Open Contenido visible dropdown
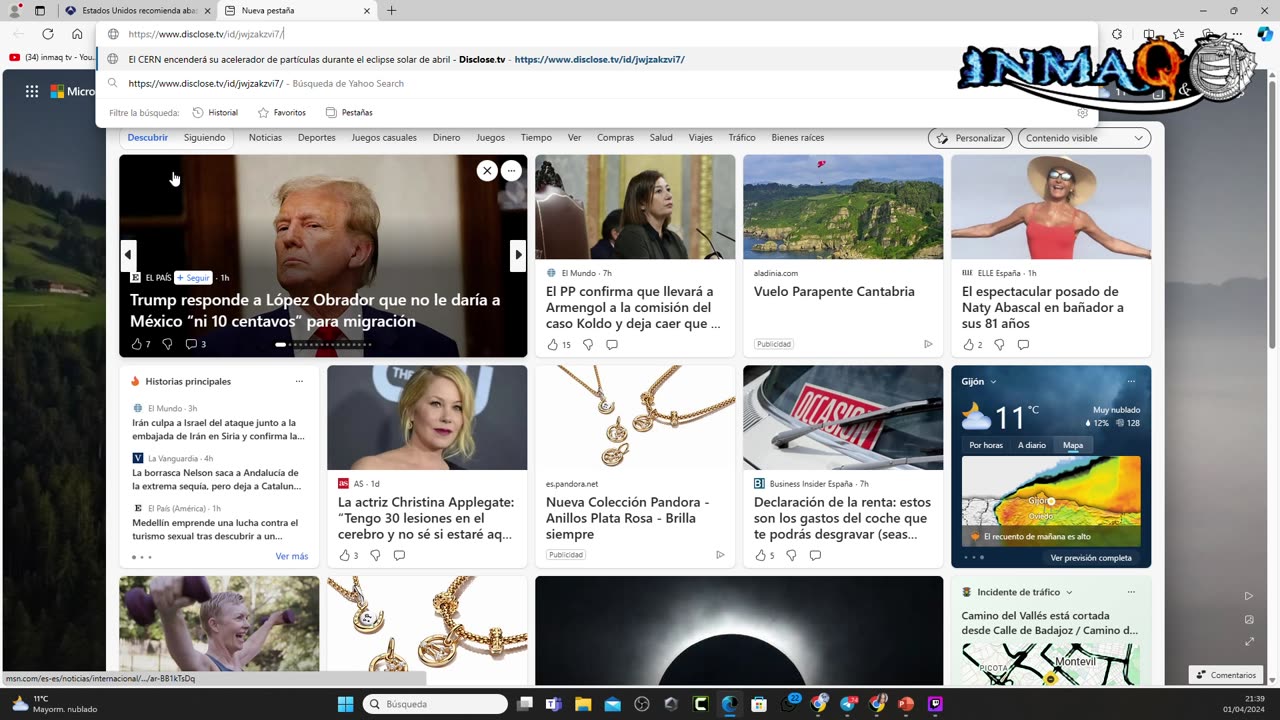 coord(1084,138)
